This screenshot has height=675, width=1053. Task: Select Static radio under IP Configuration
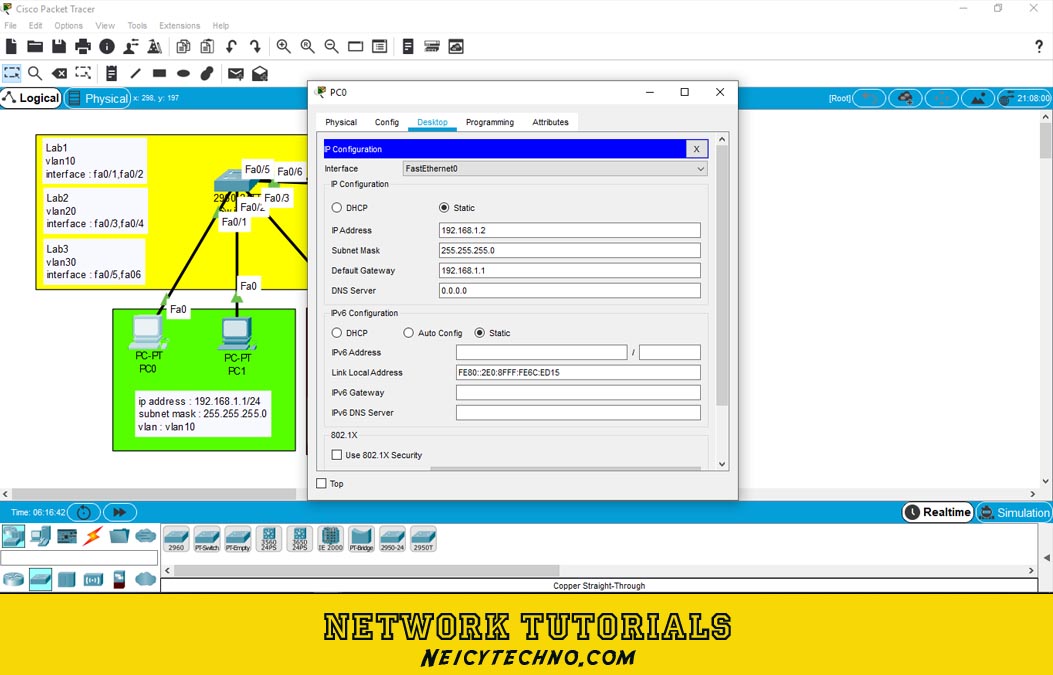click(x=444, y=208)
